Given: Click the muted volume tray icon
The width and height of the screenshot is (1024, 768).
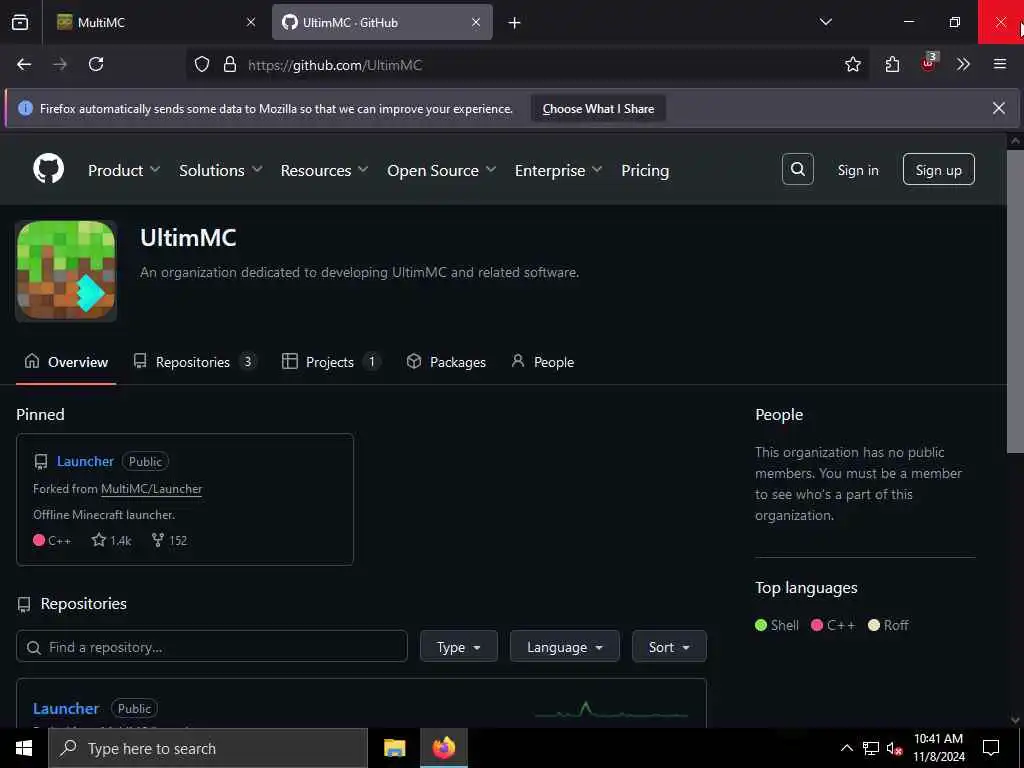Looking at the screenshot, I should coord(894,748).
